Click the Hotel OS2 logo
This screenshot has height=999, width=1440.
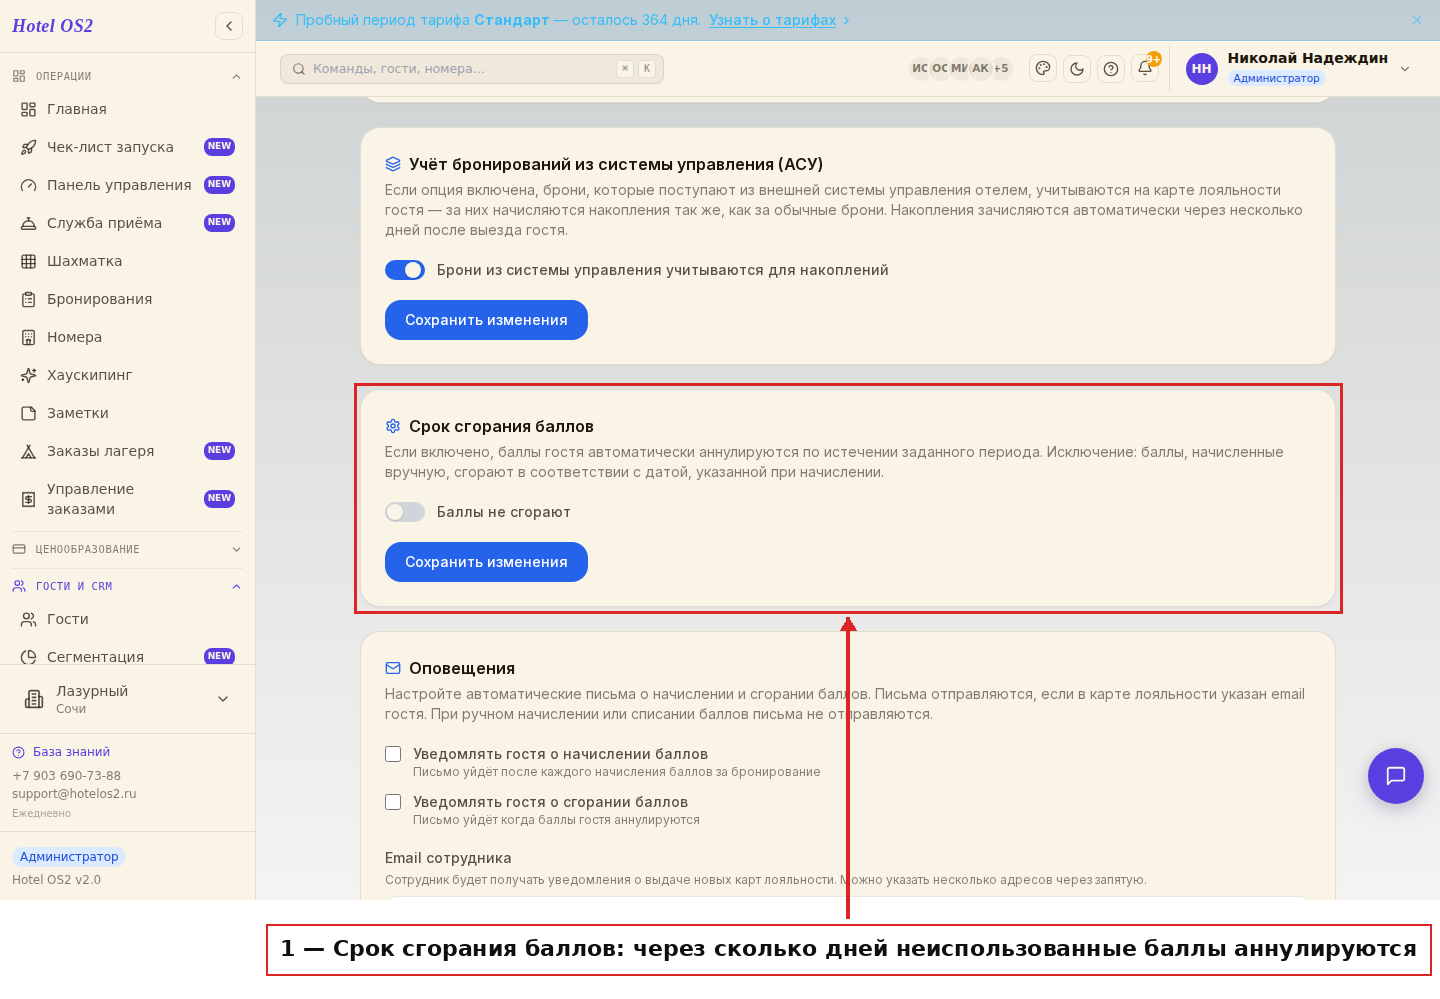point(52,26)
